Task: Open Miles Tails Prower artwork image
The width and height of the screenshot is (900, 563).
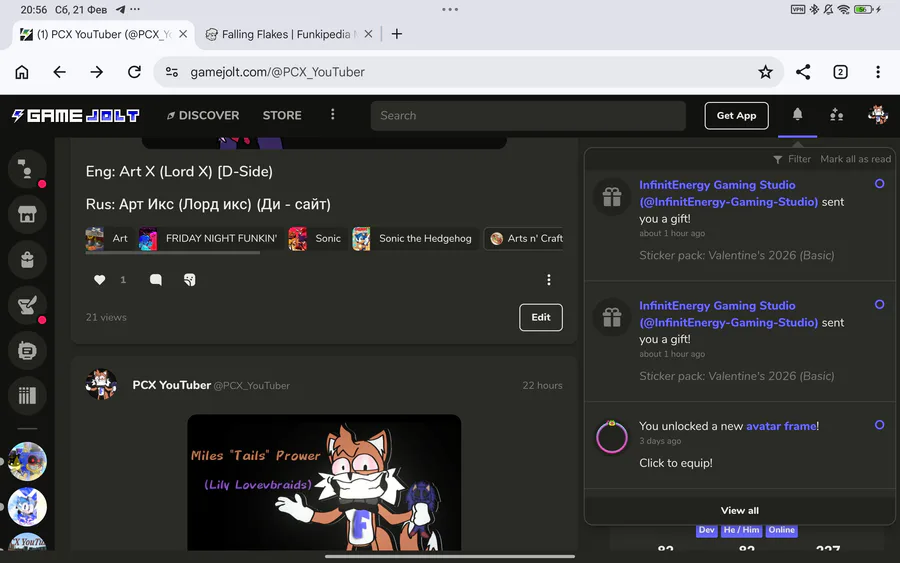Action: click(324, 482)
